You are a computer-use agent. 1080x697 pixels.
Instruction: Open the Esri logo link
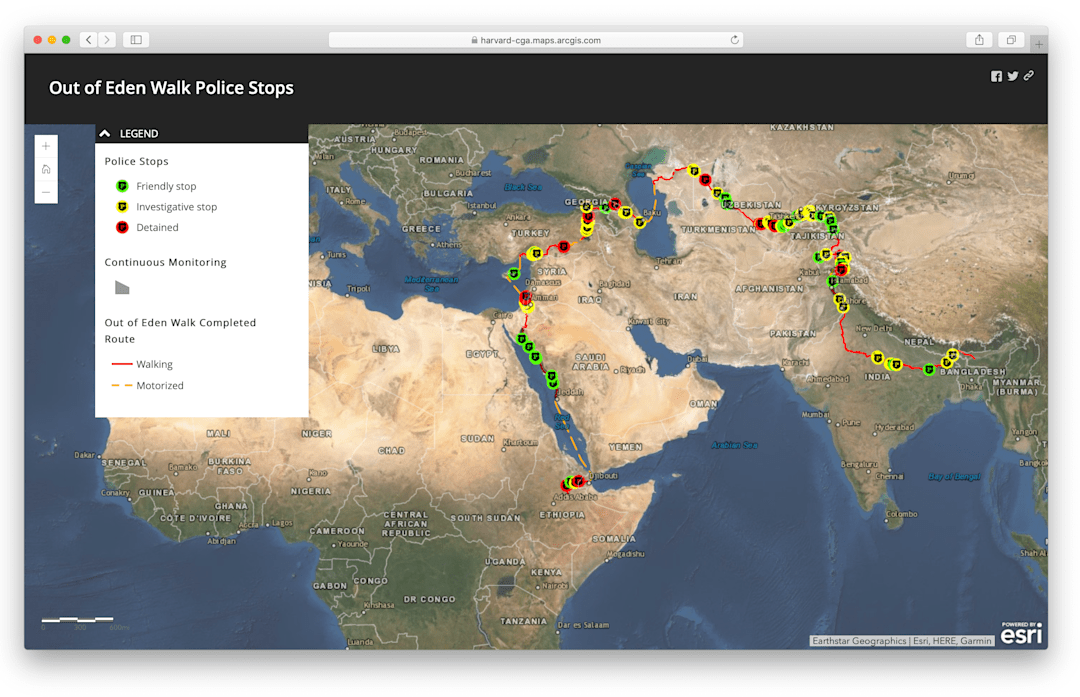(1021, 633)
